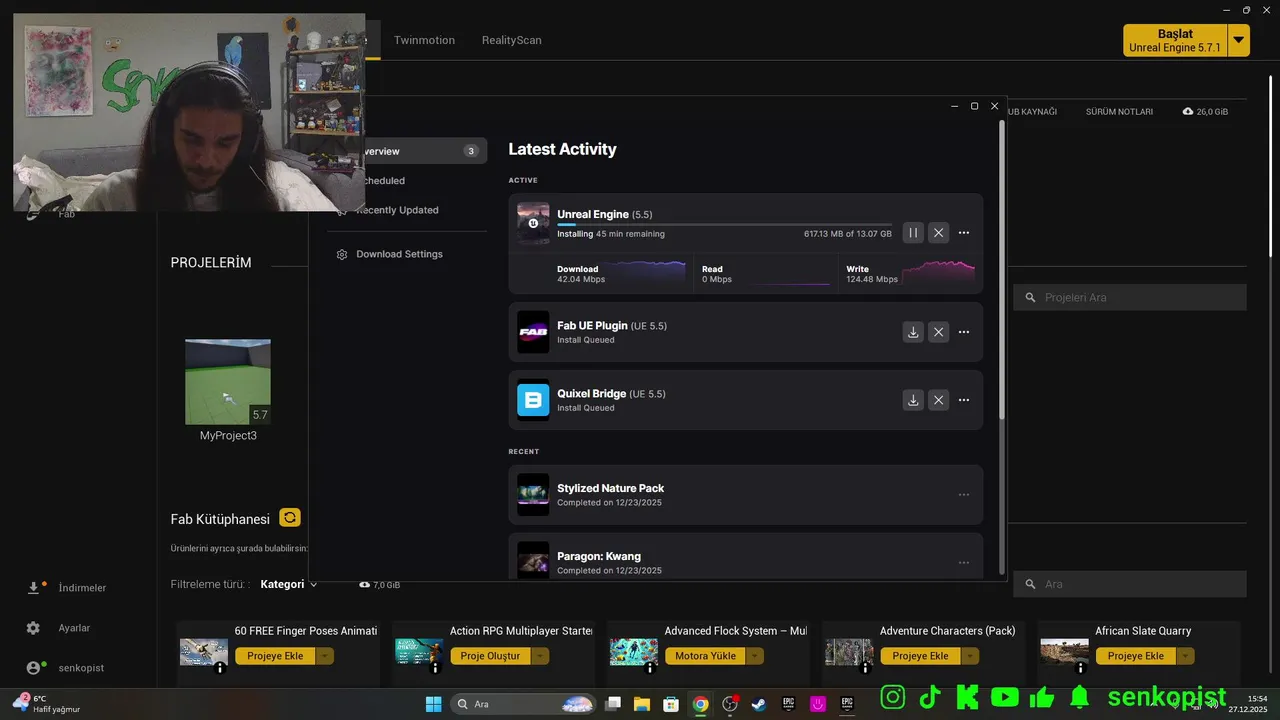1280x720 pixels.
Task: Show info for Action RPG Multiplayer Starter
Action: [435, 668]
